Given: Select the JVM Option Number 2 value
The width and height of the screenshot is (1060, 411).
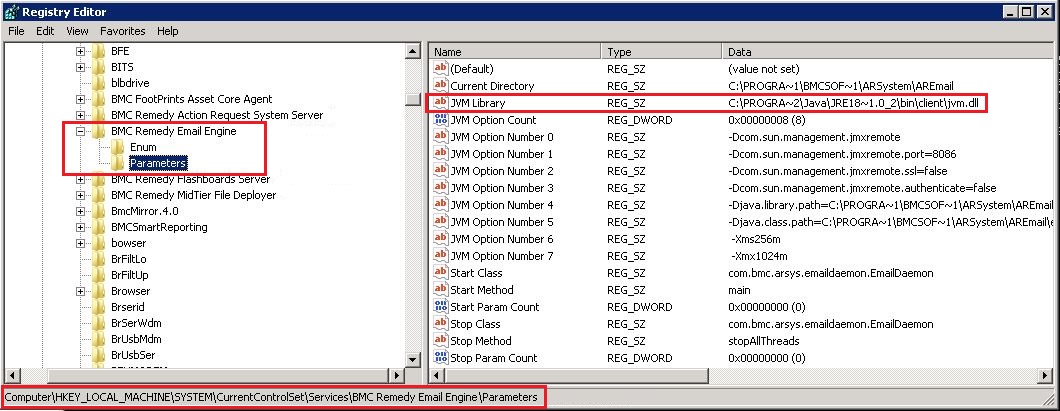Looking at the screenshot, I should [x=502, y=171].
